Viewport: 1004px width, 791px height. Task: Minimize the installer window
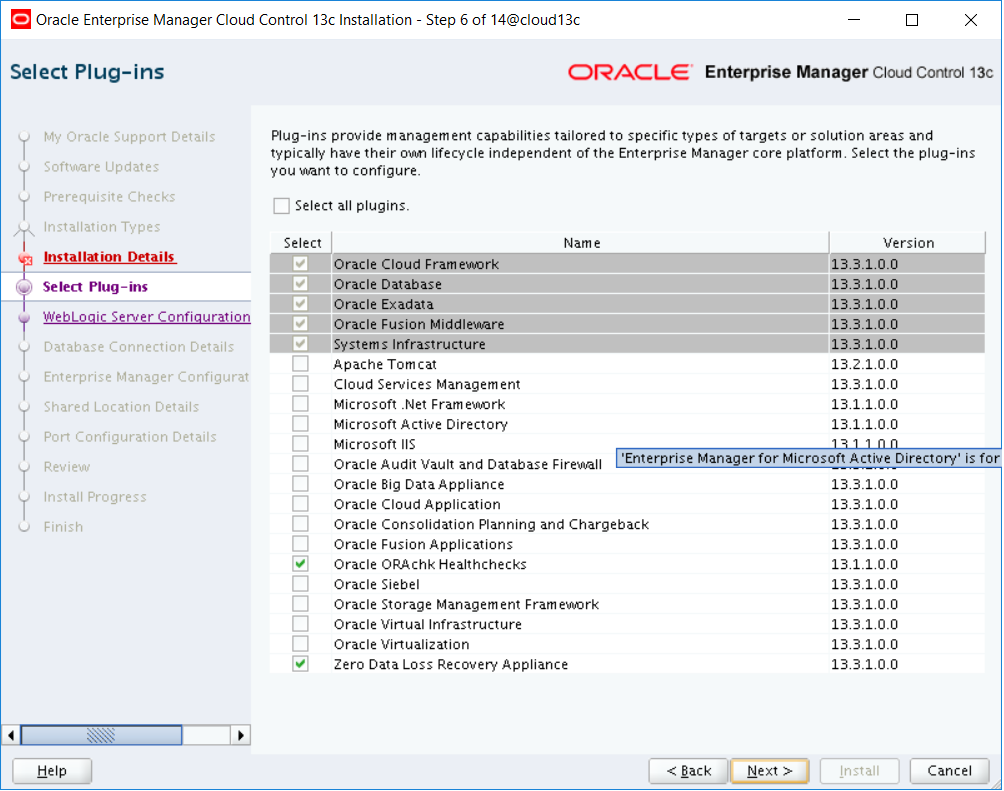[x=854, y=20]
